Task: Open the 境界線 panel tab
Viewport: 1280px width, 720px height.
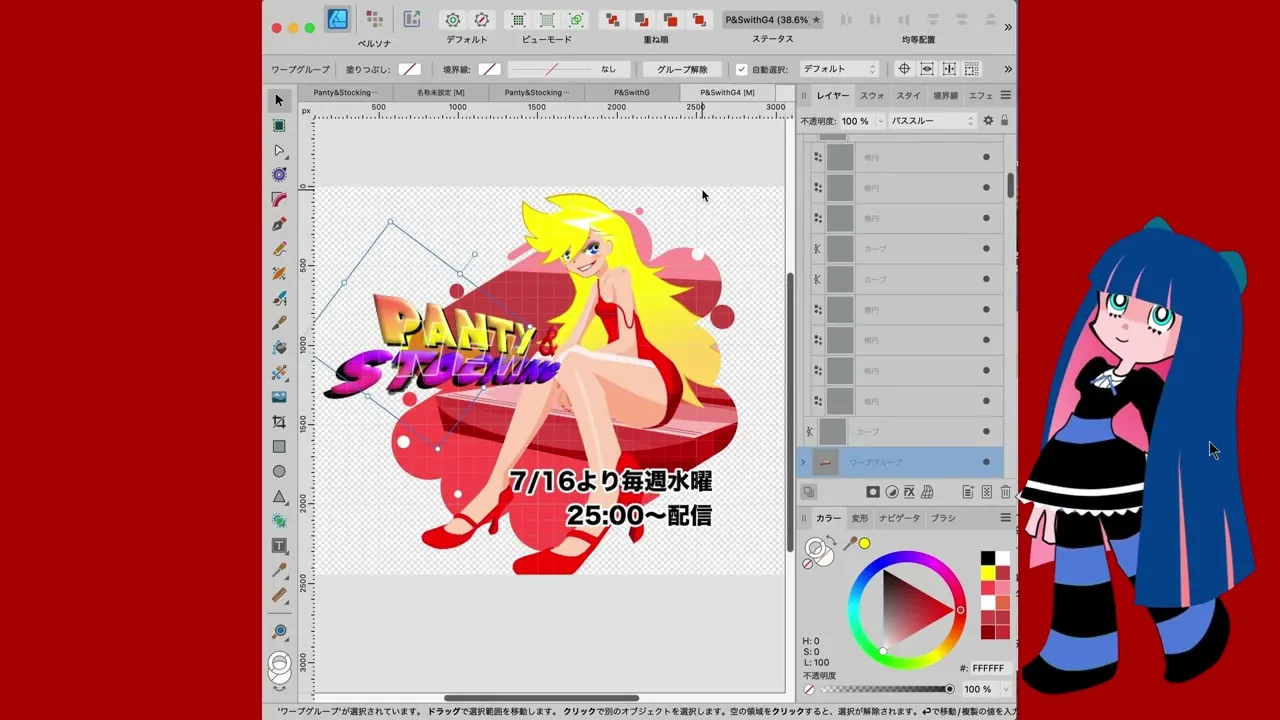Action: pos(945,96)
